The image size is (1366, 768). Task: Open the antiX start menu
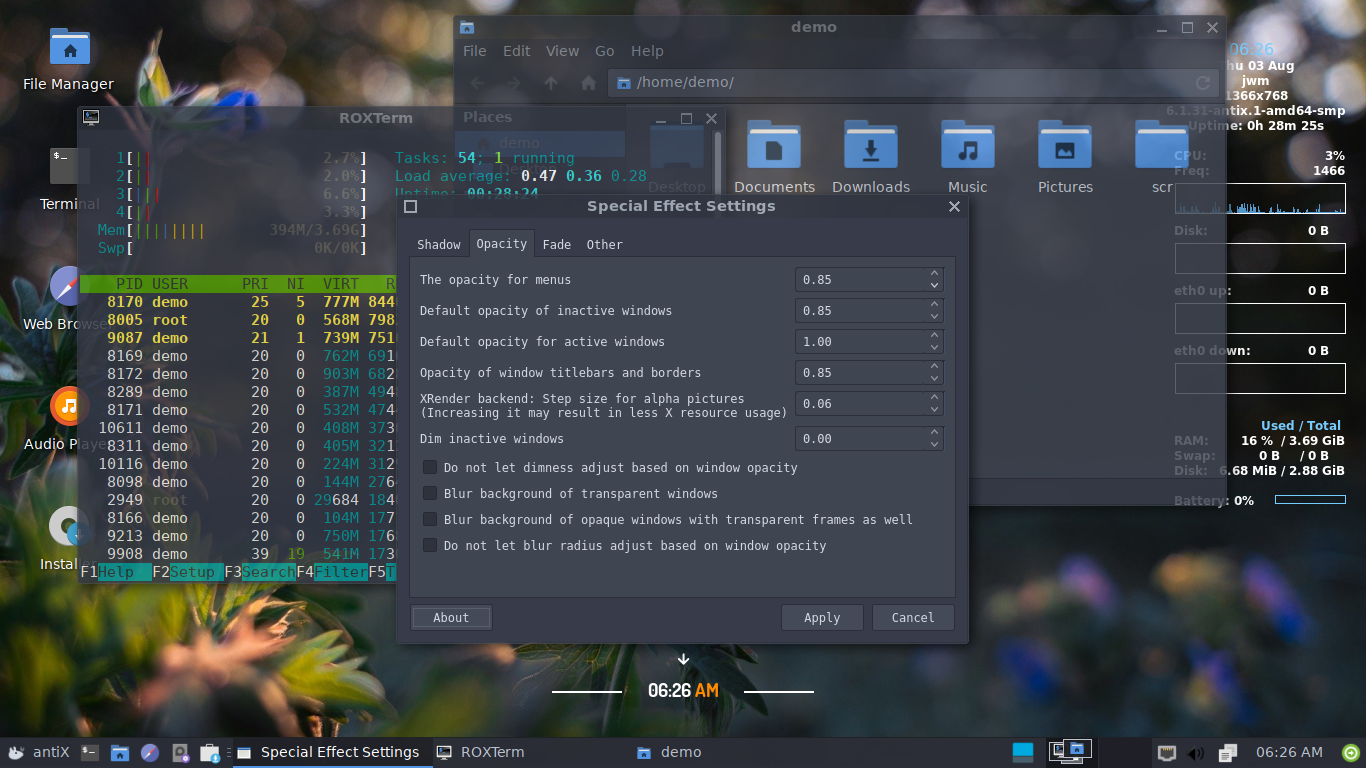coord(38,752)
